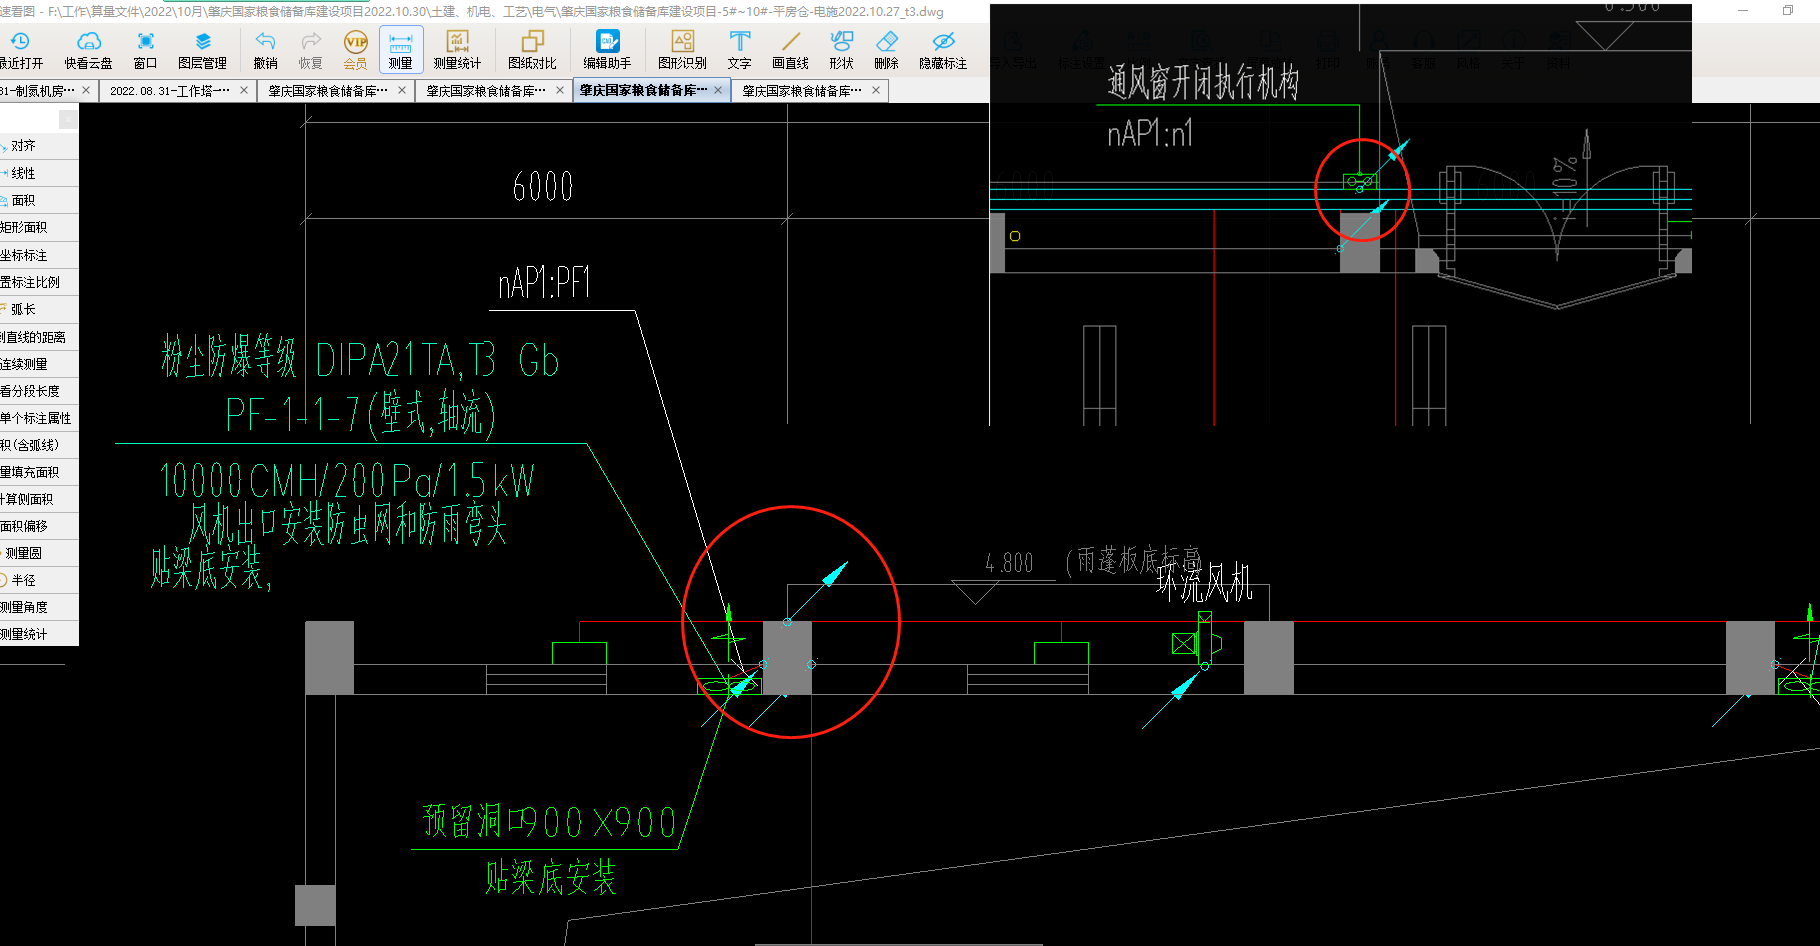This screenshot has width=1820, height=946.
Task: Open 设置标注比例 annotation scale
Action: (39, 282)
